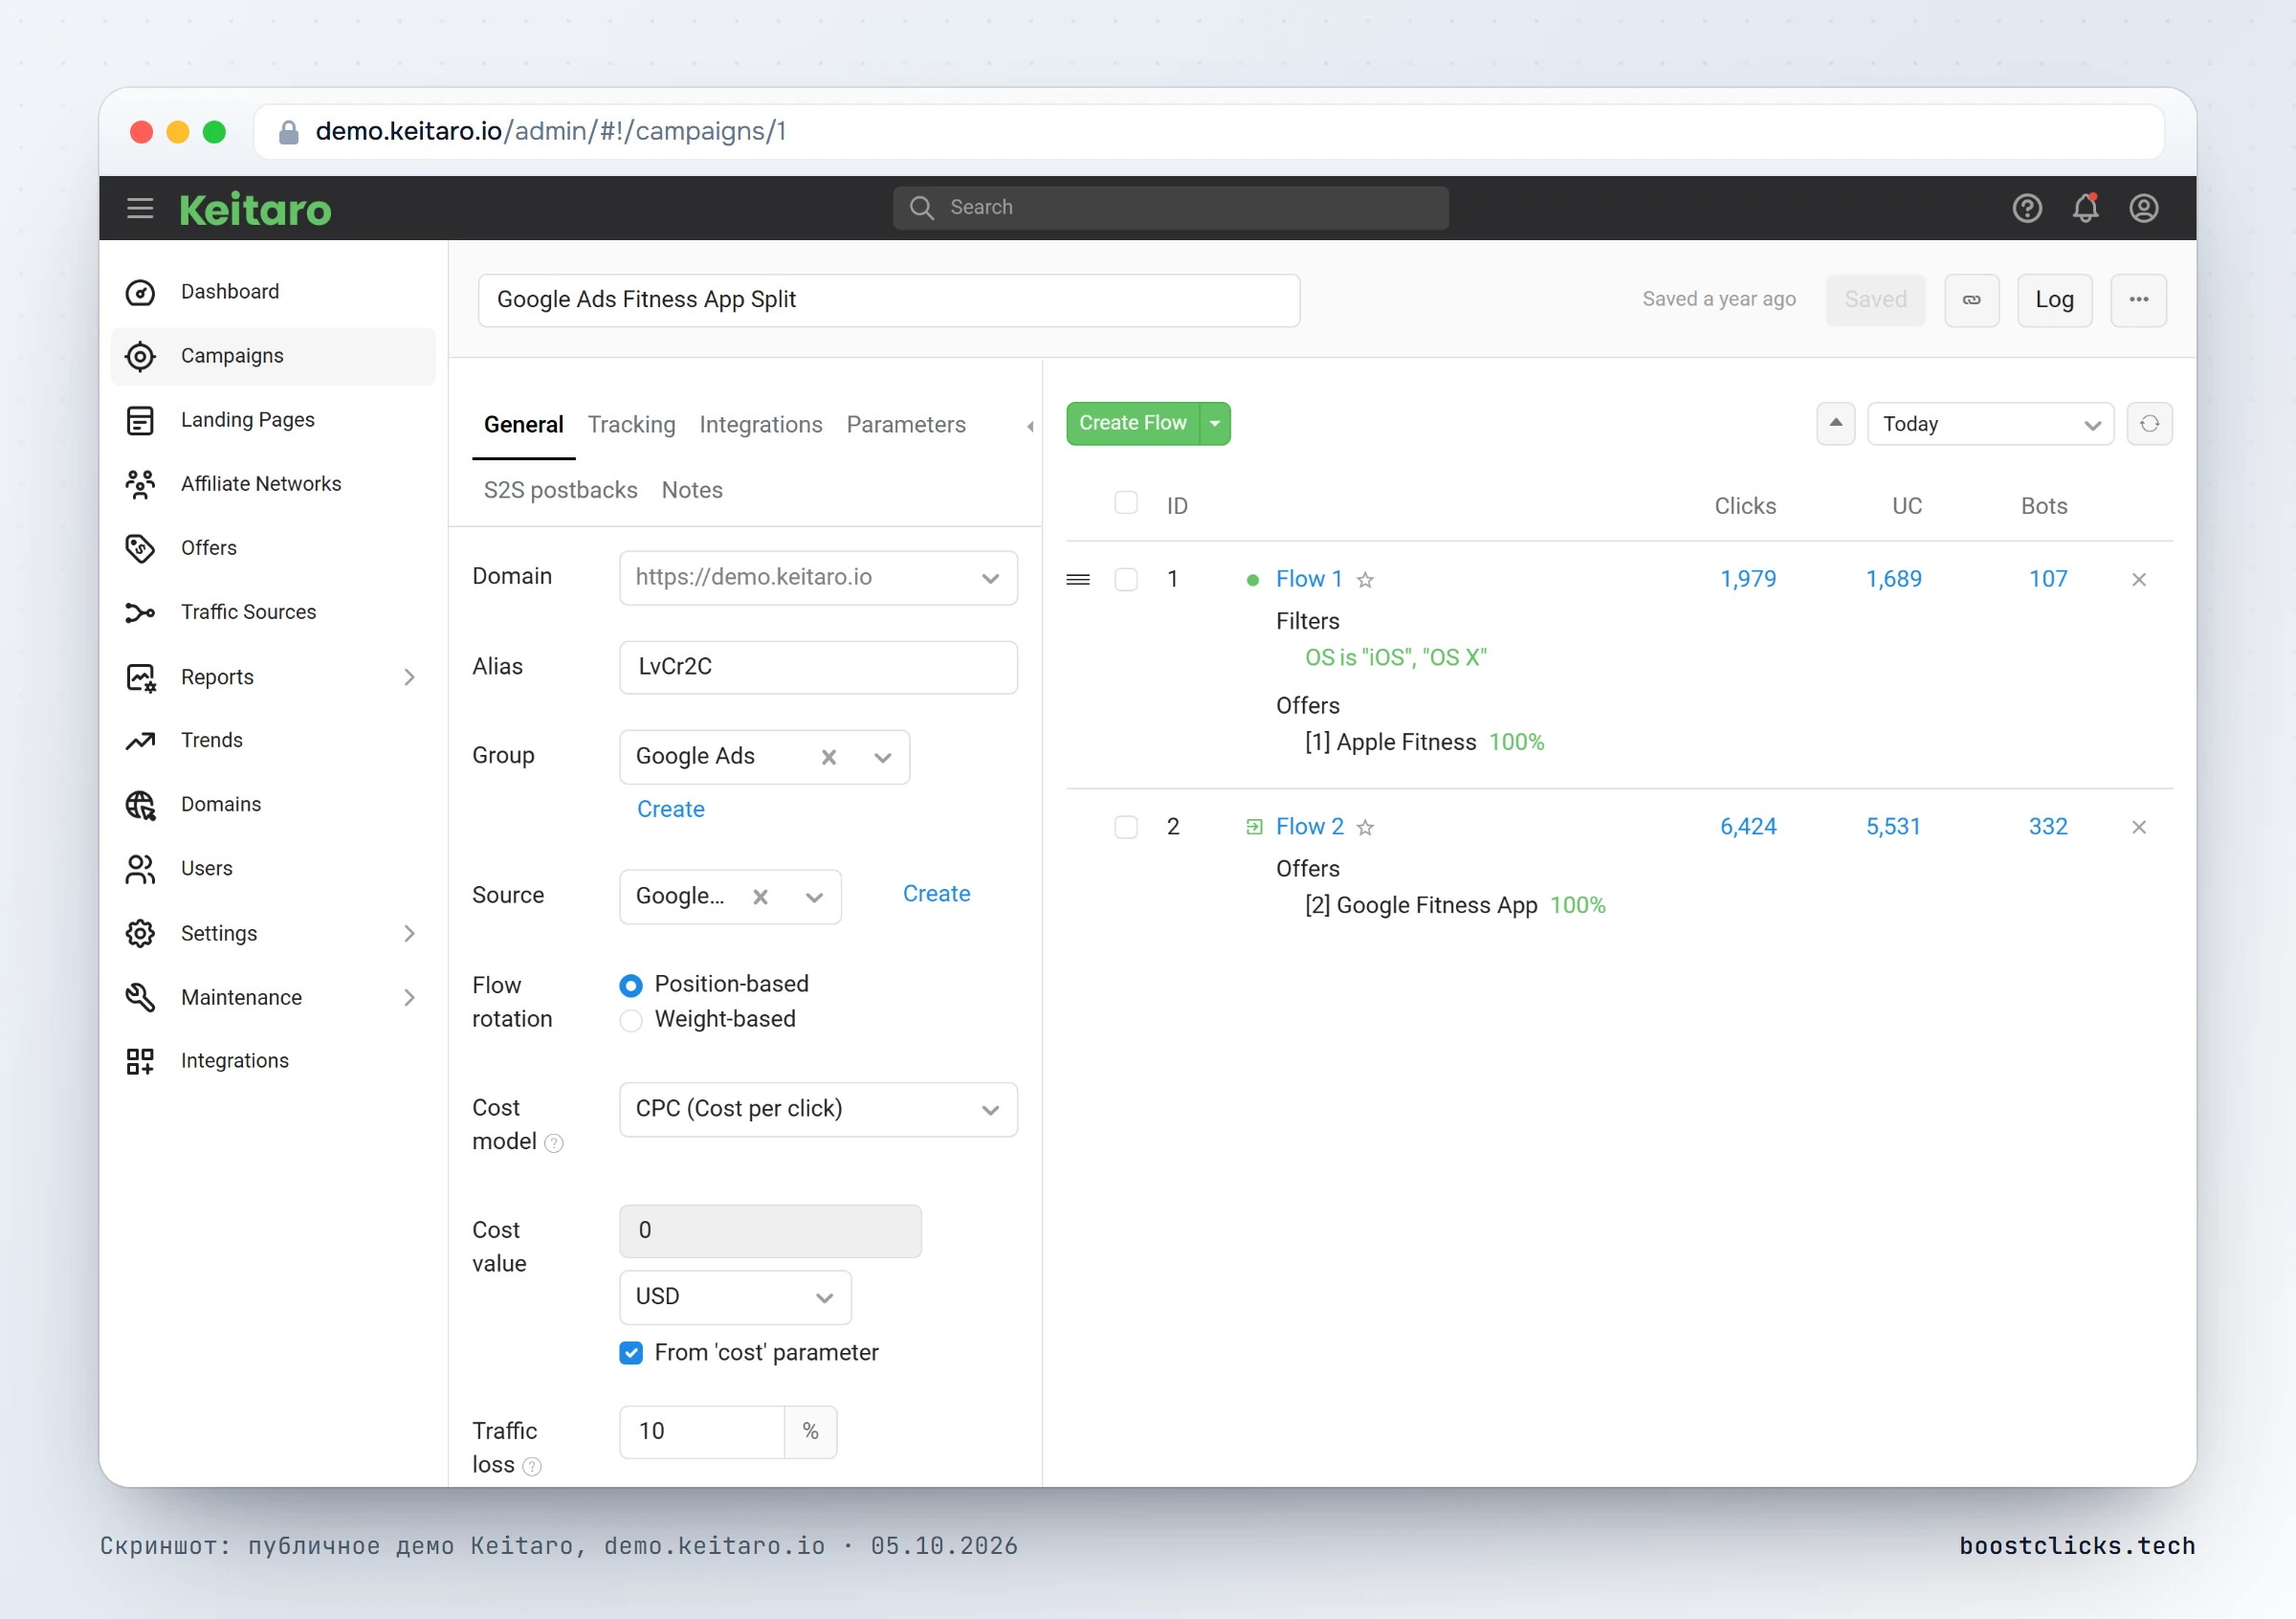Open the USD currency dropdown

(735, 1297)
